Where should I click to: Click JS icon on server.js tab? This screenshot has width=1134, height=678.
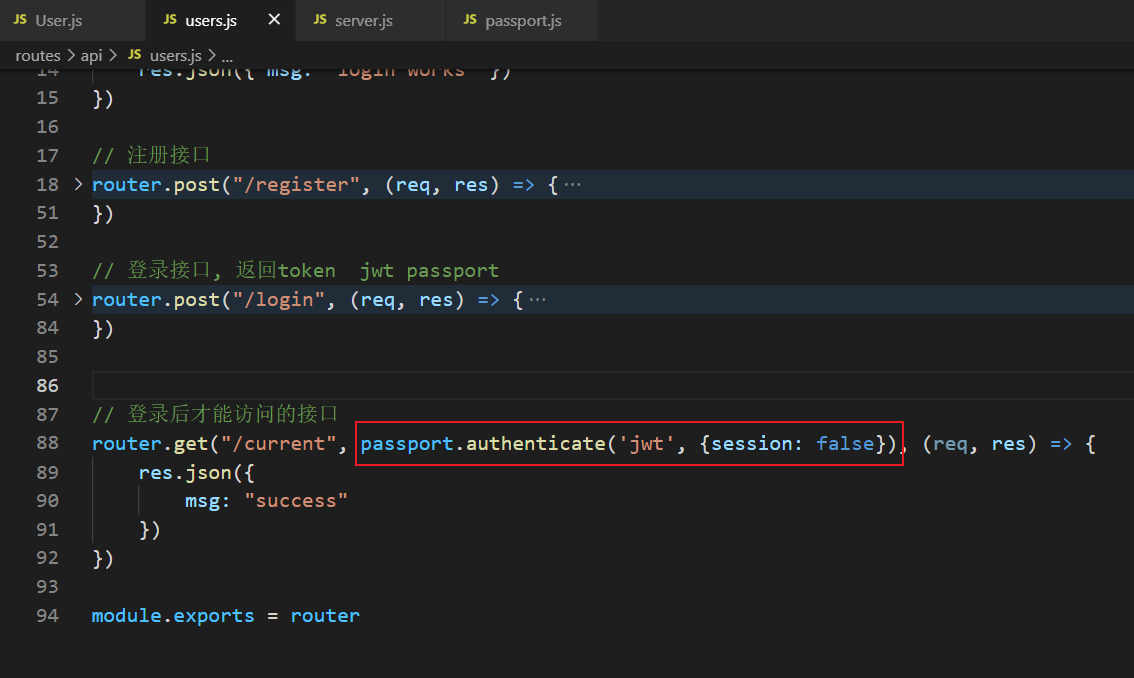pos(320,20)
